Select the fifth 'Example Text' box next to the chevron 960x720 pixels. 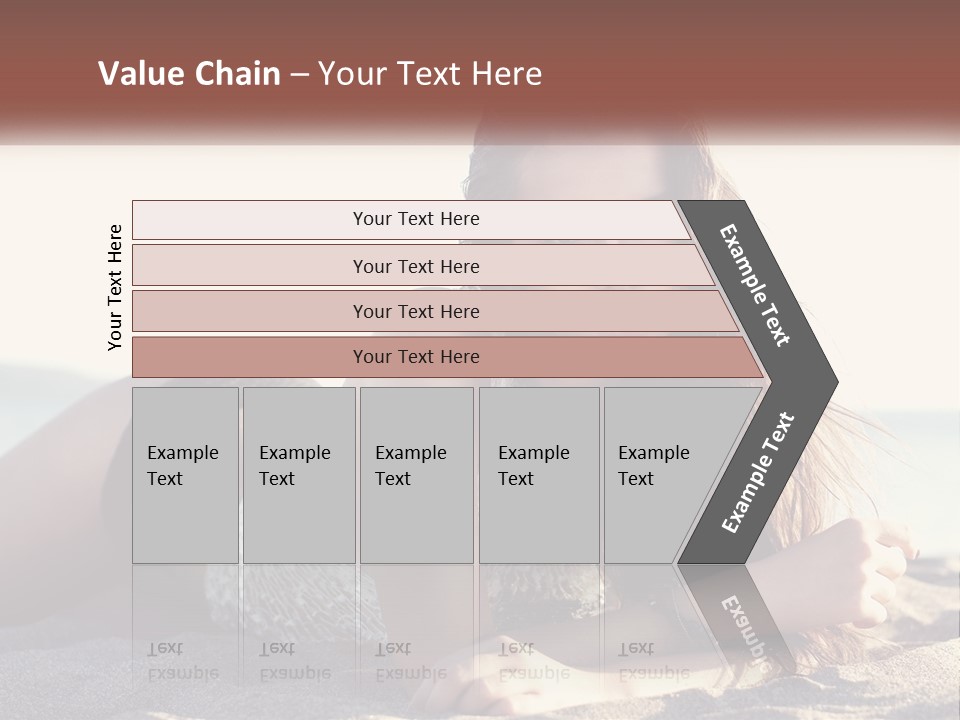coord(667,475)
